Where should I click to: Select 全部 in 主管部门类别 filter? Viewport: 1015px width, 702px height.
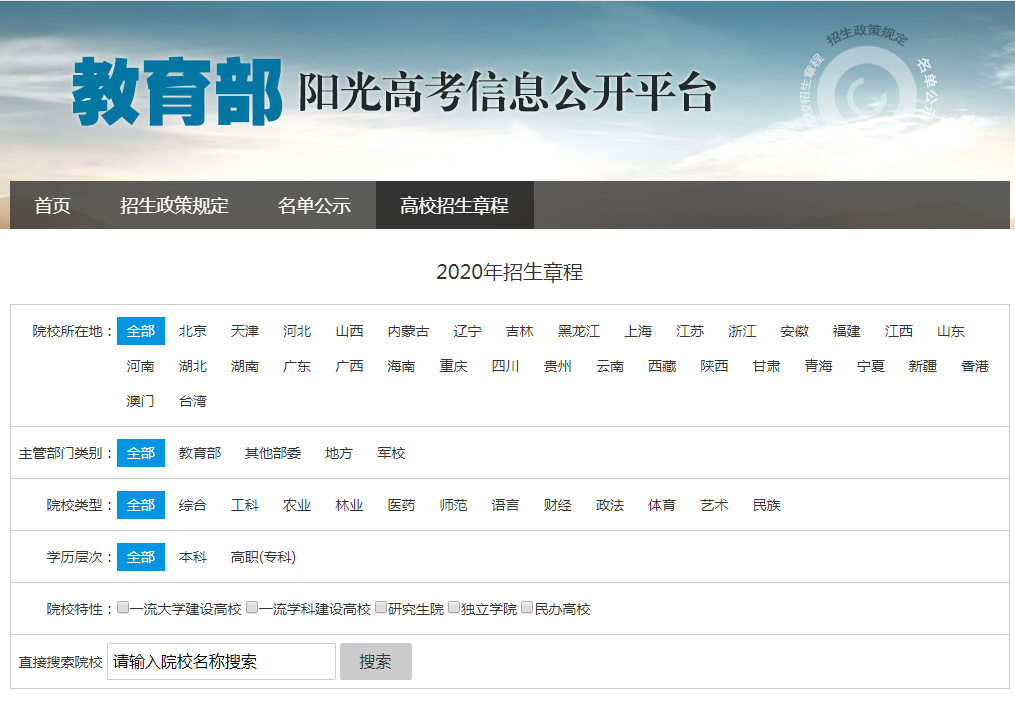click(x=141, y=453)
